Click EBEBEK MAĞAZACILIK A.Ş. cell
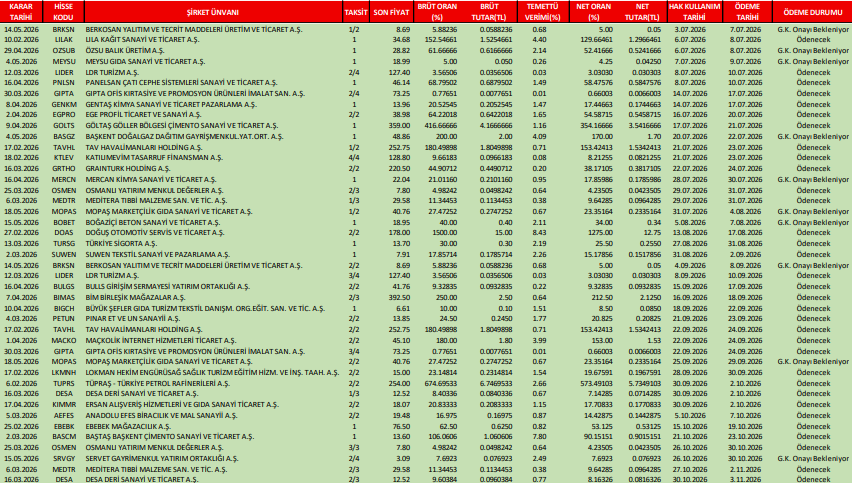 (128, 426)
